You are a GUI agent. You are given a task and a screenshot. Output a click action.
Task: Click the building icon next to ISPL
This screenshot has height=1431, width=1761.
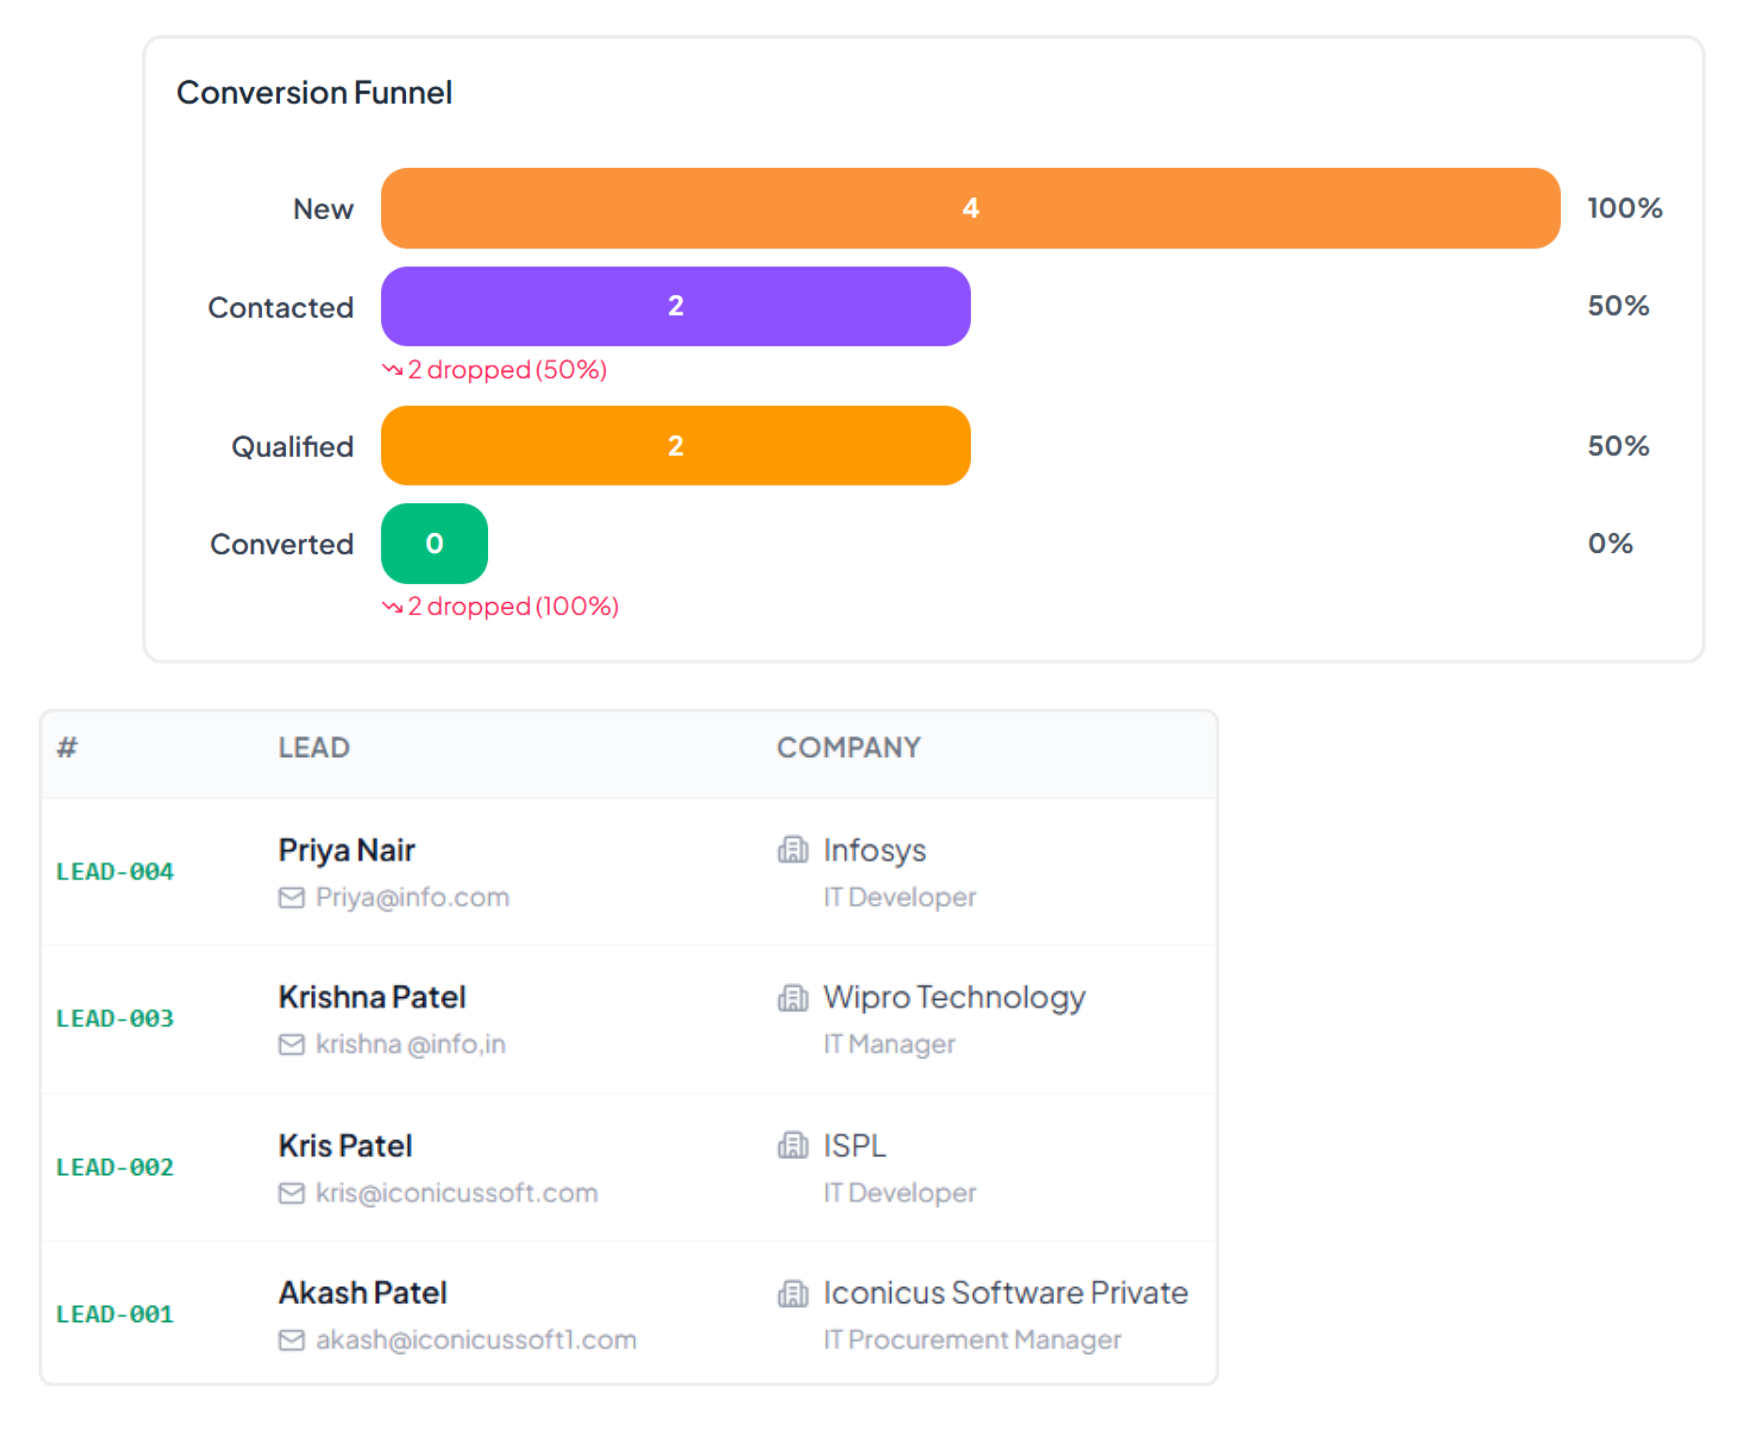tap(793, 1145)
